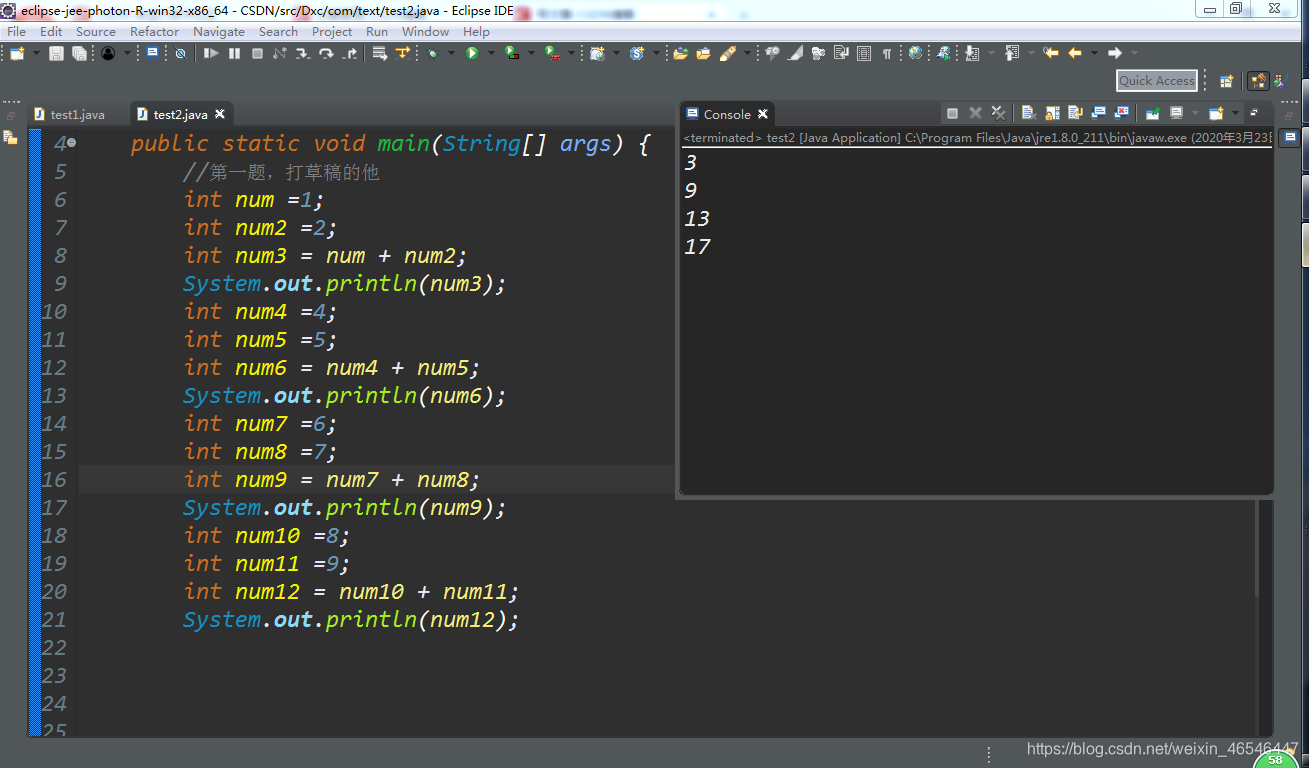Launch the Debug bug icon
Viewport: 1309px width, 768px height.
pyautogui.click(x=433, y=53)
